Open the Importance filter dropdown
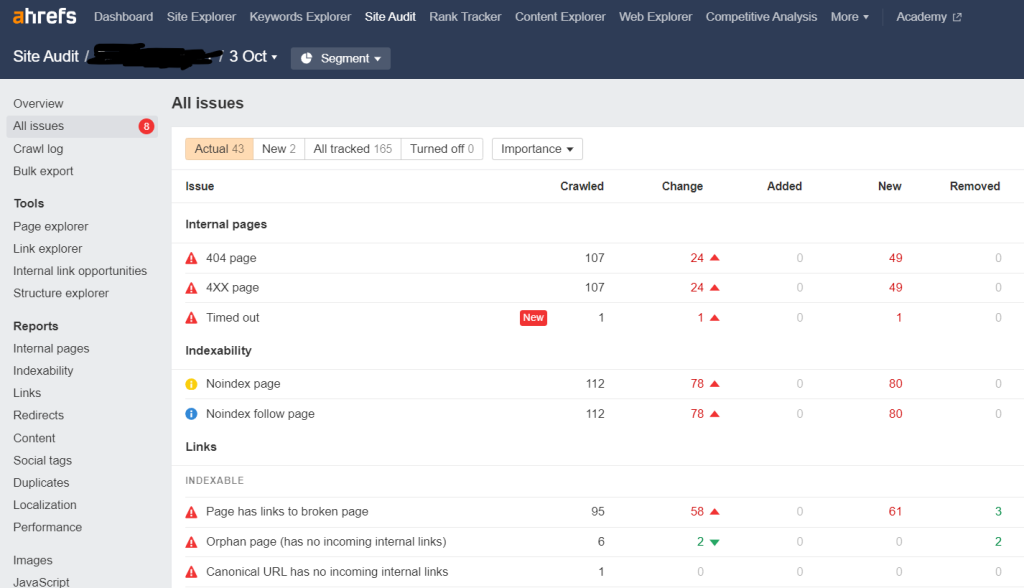Screen dimensions: 1024x588 [x=537, y=149]
